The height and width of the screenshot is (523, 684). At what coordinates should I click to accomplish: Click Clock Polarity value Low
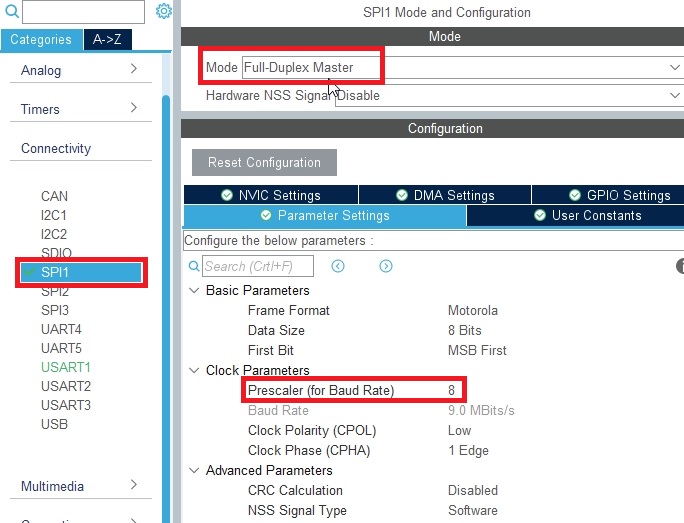[459, 431]
